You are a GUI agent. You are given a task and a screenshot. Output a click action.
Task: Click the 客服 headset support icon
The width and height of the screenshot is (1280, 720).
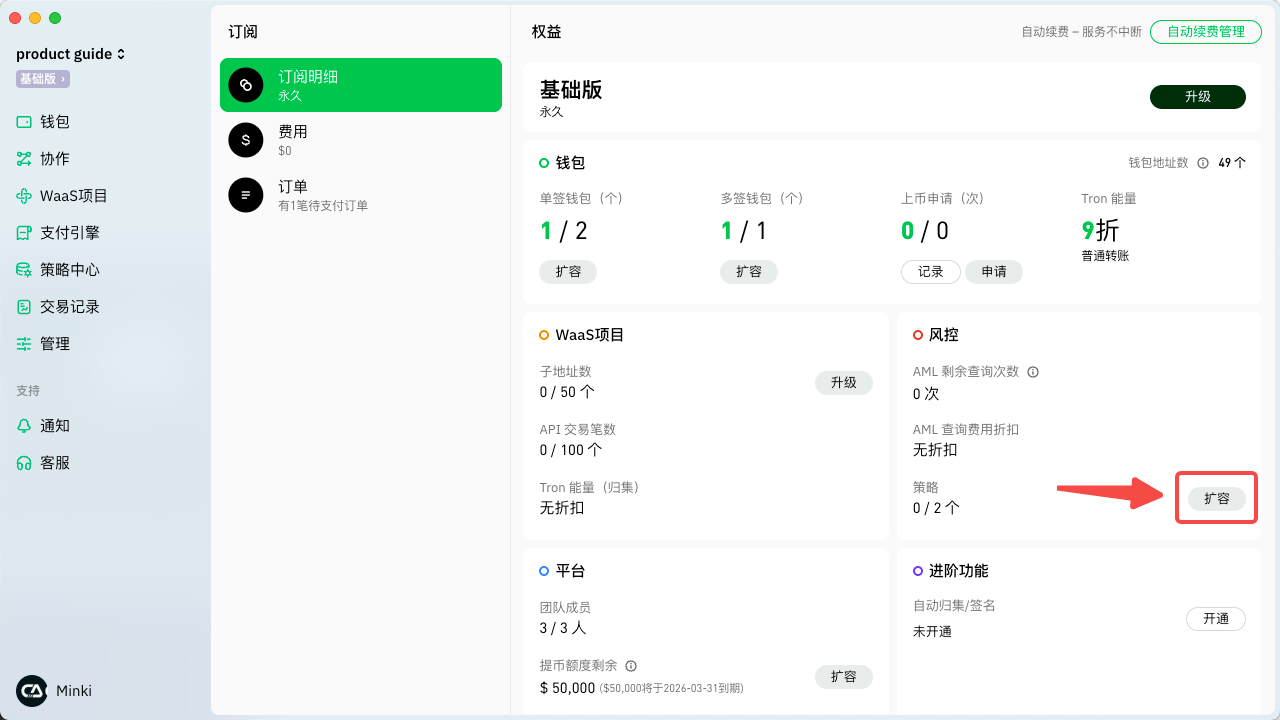pyautogui.click(x=24, y=463)
